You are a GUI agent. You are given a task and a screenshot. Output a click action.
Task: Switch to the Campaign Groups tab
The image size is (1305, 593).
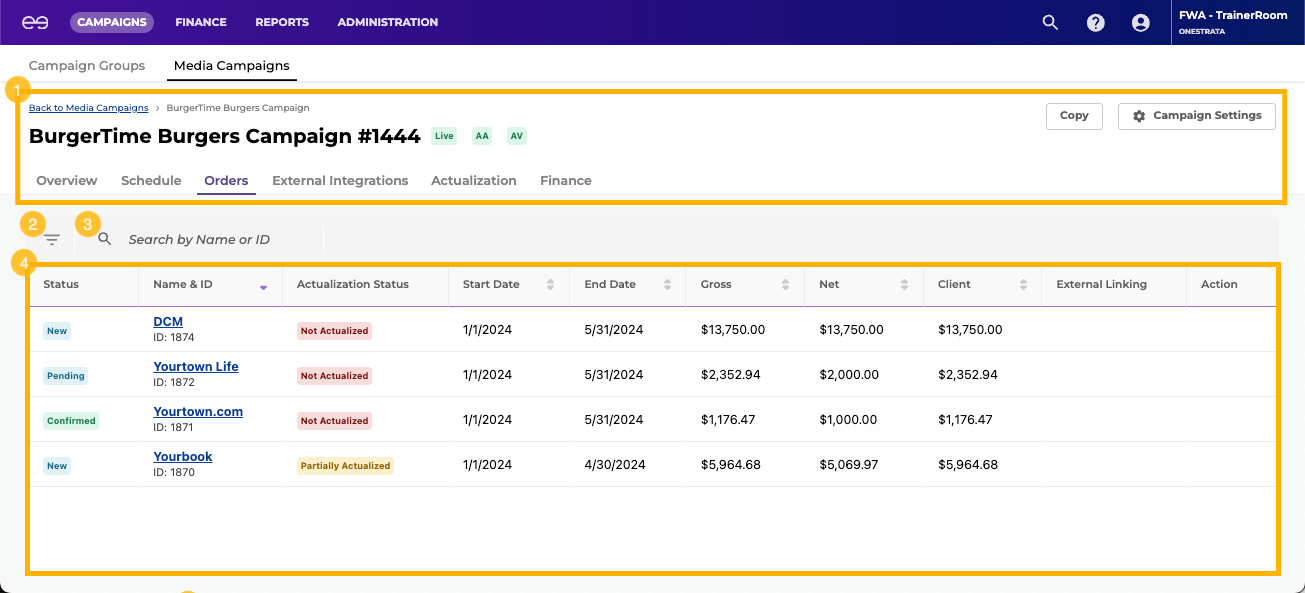pos(87,66)
